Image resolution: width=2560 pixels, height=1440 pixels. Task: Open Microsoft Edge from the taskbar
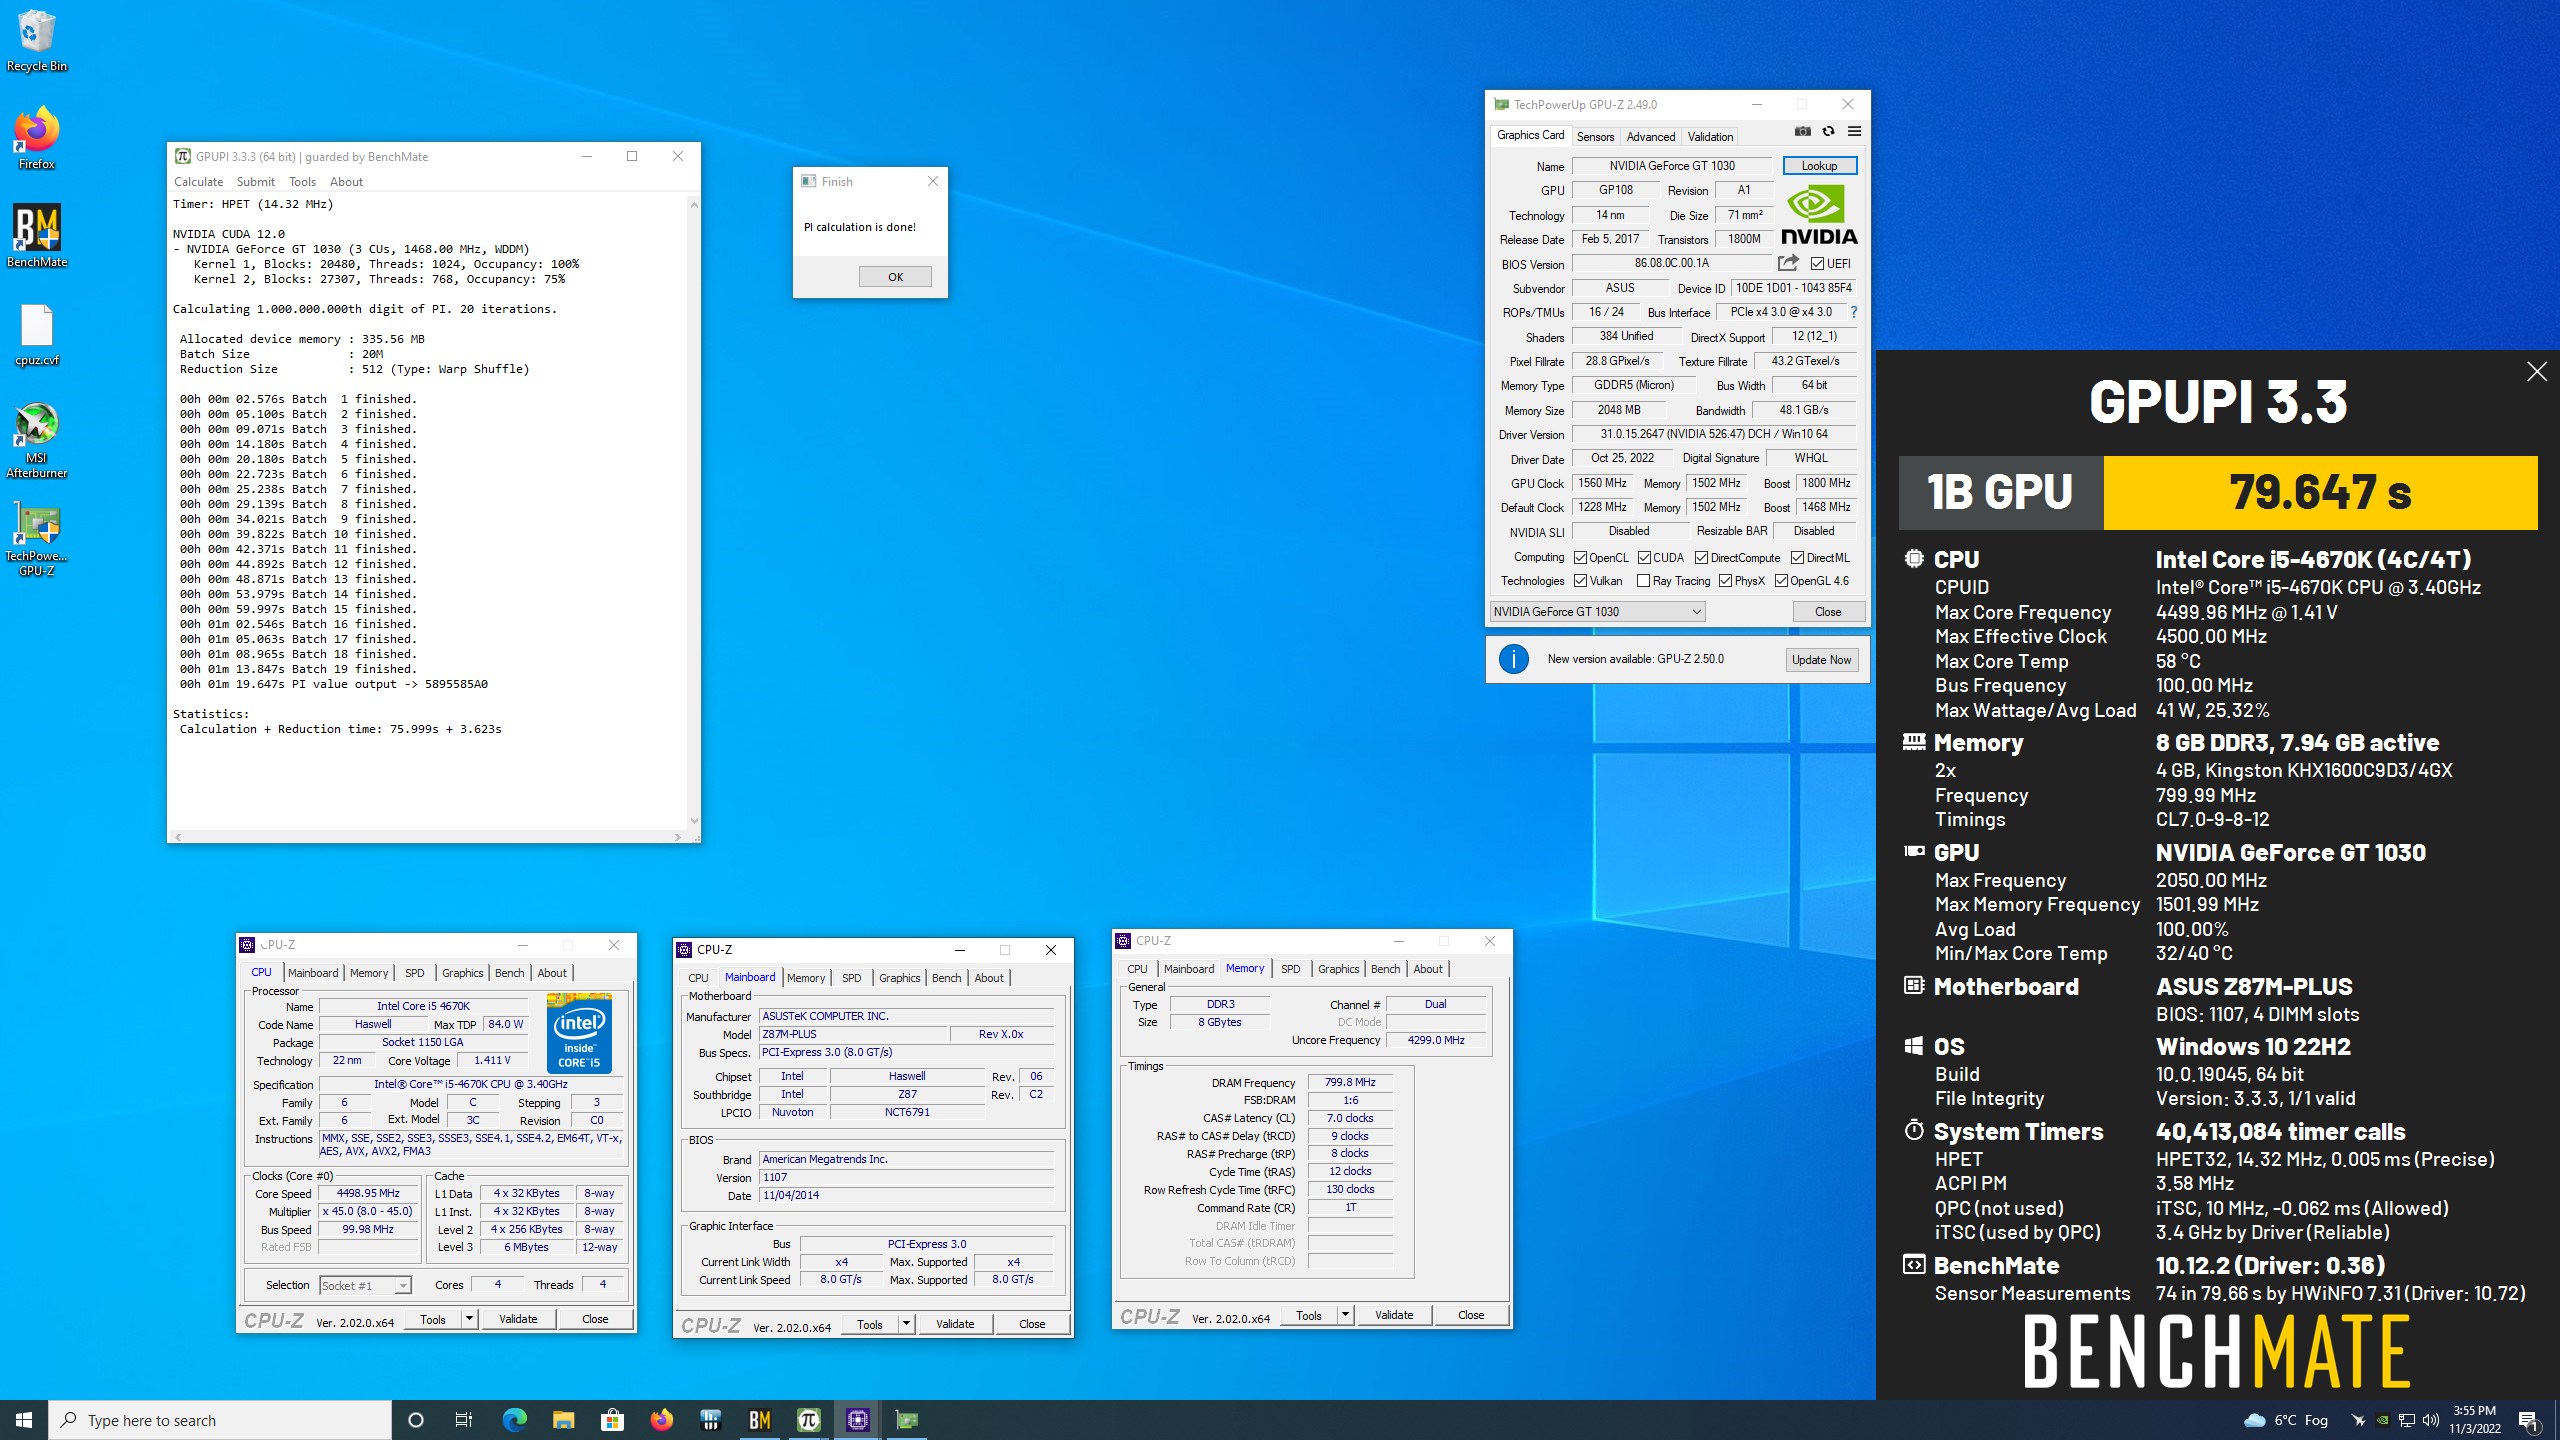(x=514, y=1420)
